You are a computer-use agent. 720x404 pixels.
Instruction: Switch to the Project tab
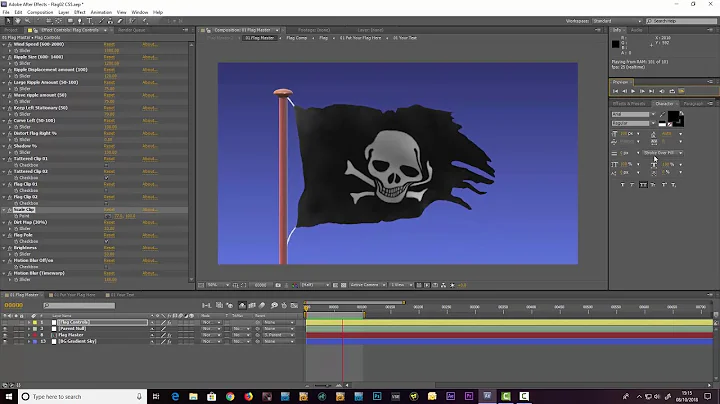(11, 30)
